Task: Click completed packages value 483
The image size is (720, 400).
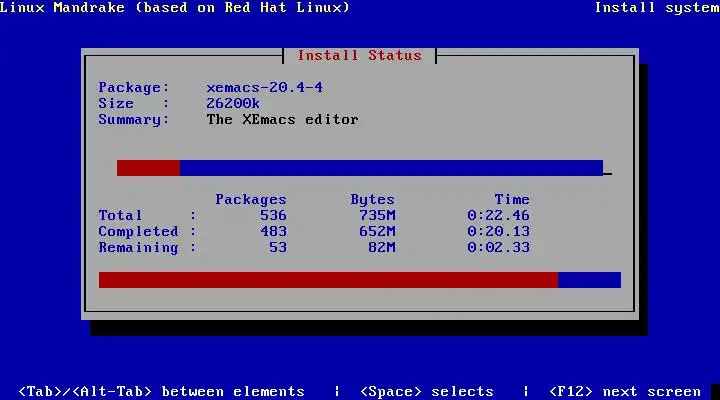Action: tap(273, 231)
